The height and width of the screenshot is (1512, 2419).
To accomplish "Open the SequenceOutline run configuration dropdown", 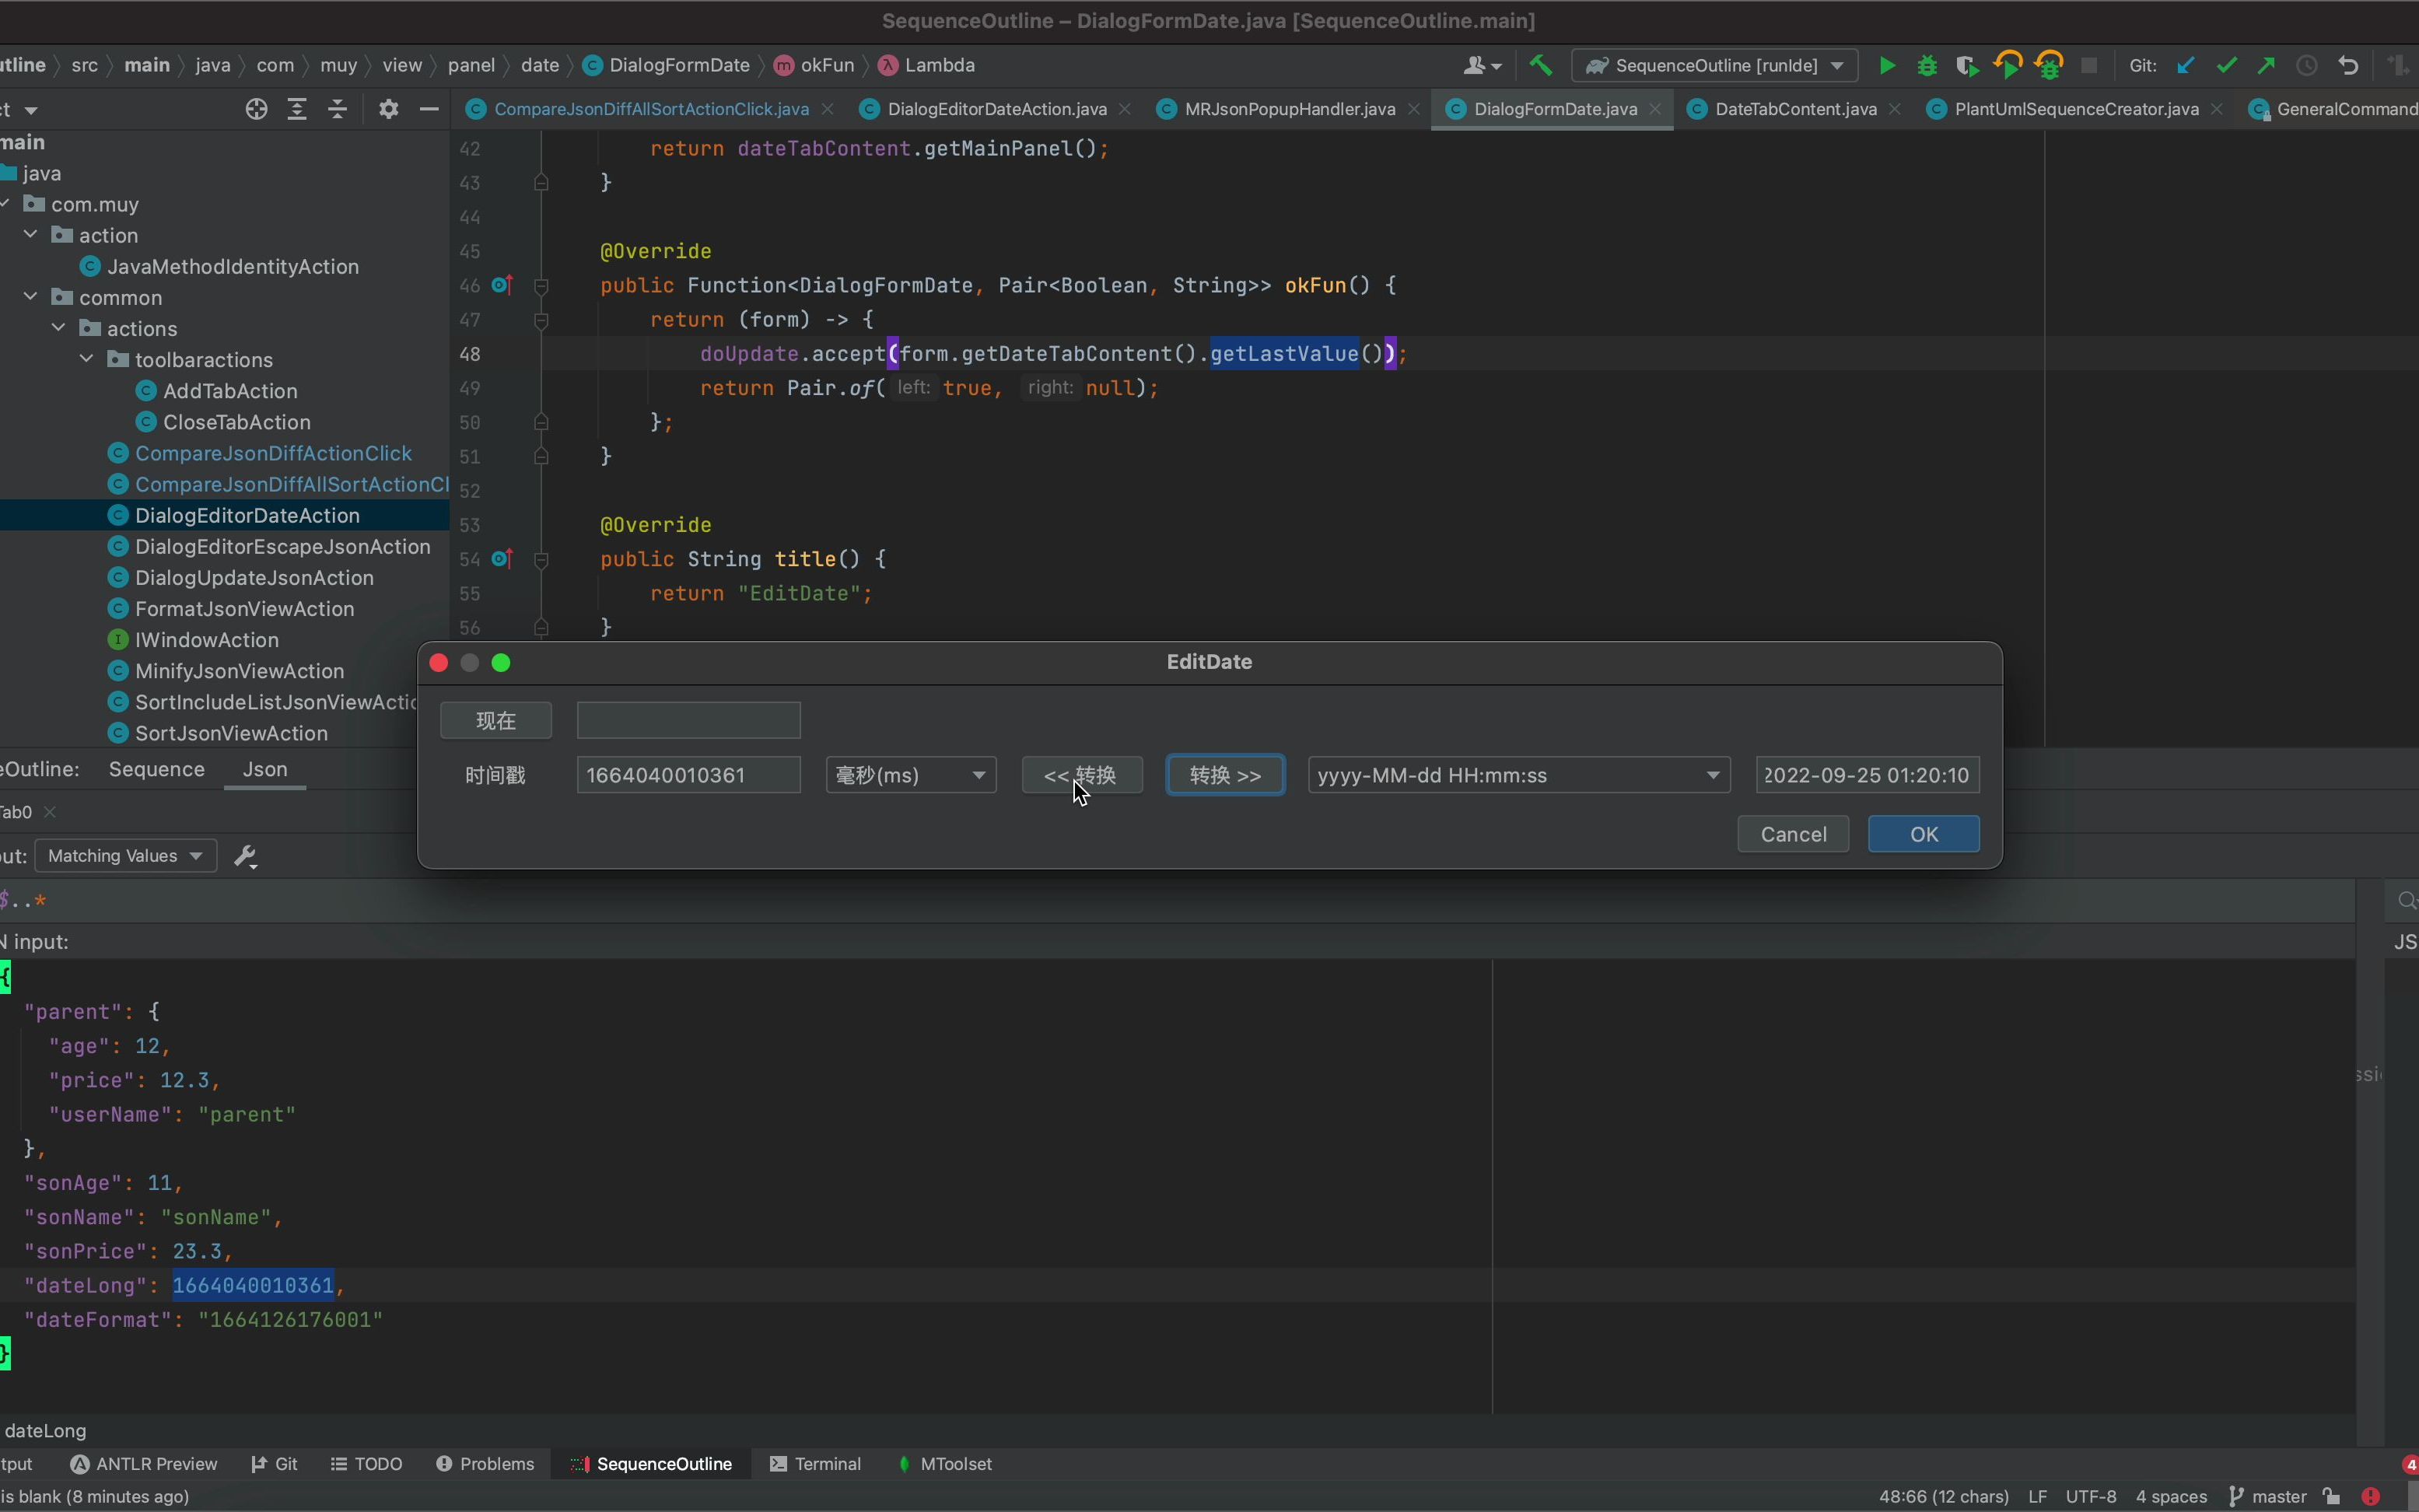I will pos(1715,66).
